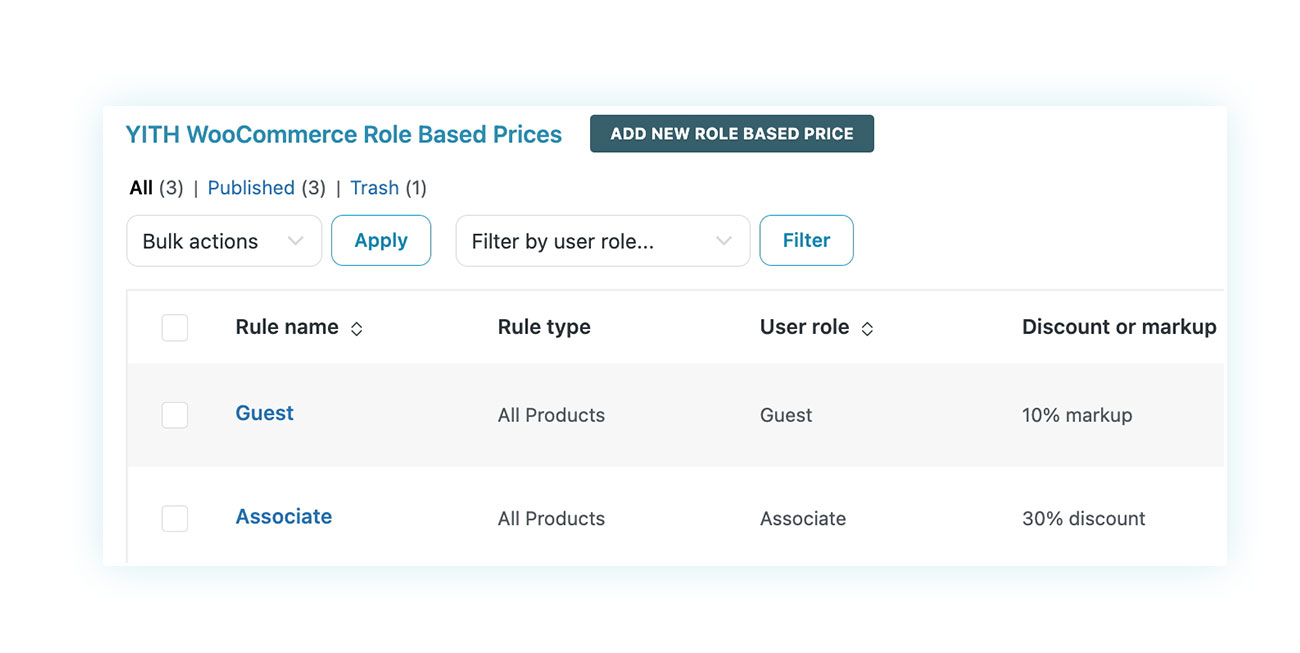Apply the selected bulk action
Viewport: 1300px width, 653px height.
coord(381,240)
